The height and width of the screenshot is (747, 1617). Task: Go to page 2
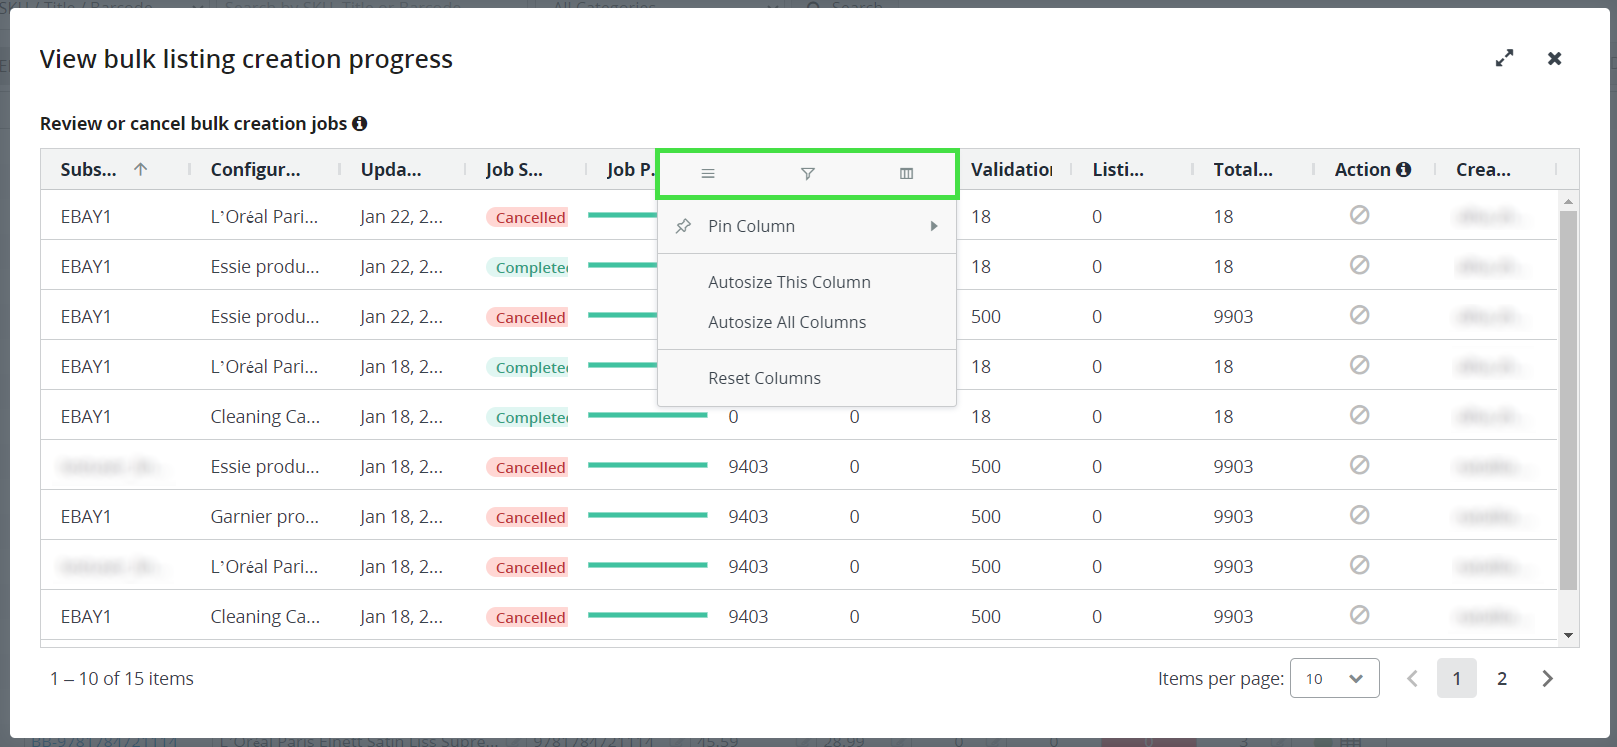coord(1501,678)
